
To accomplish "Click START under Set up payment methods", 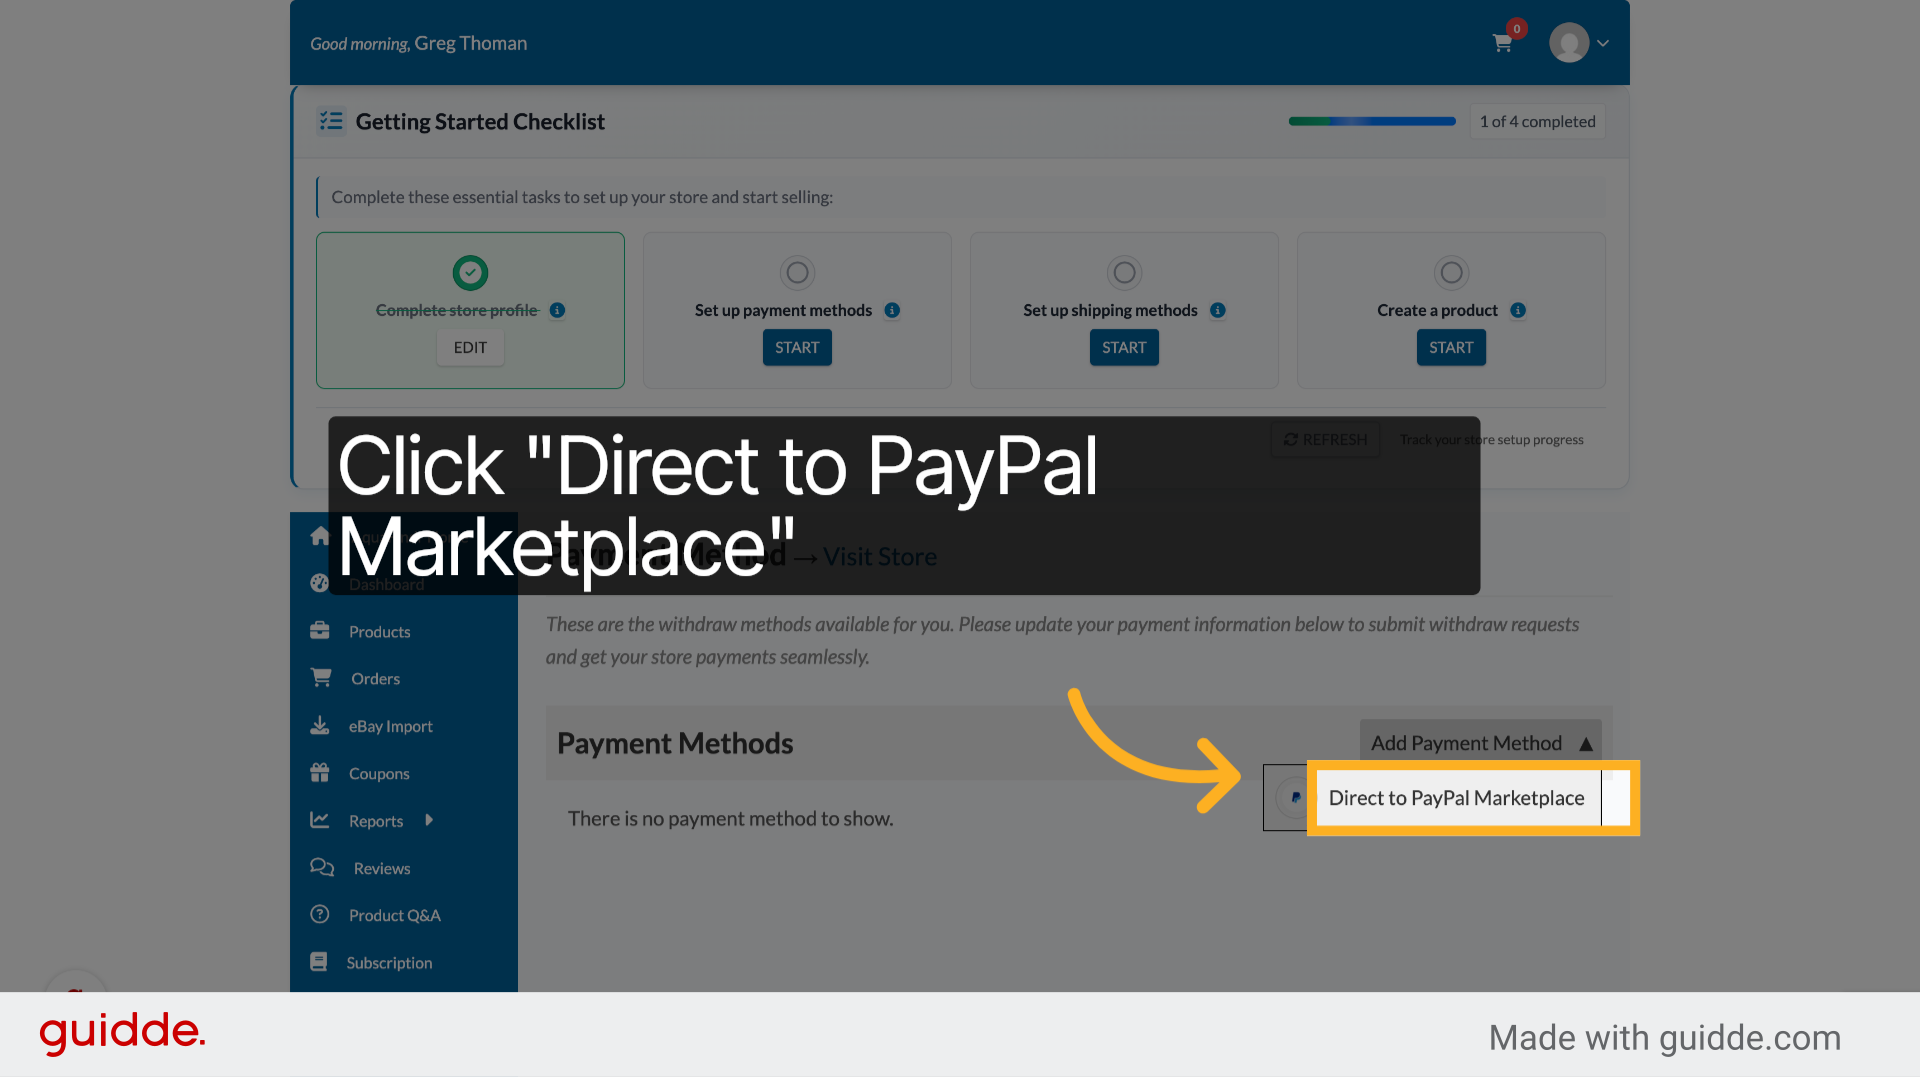I will (x=797, y=347).
